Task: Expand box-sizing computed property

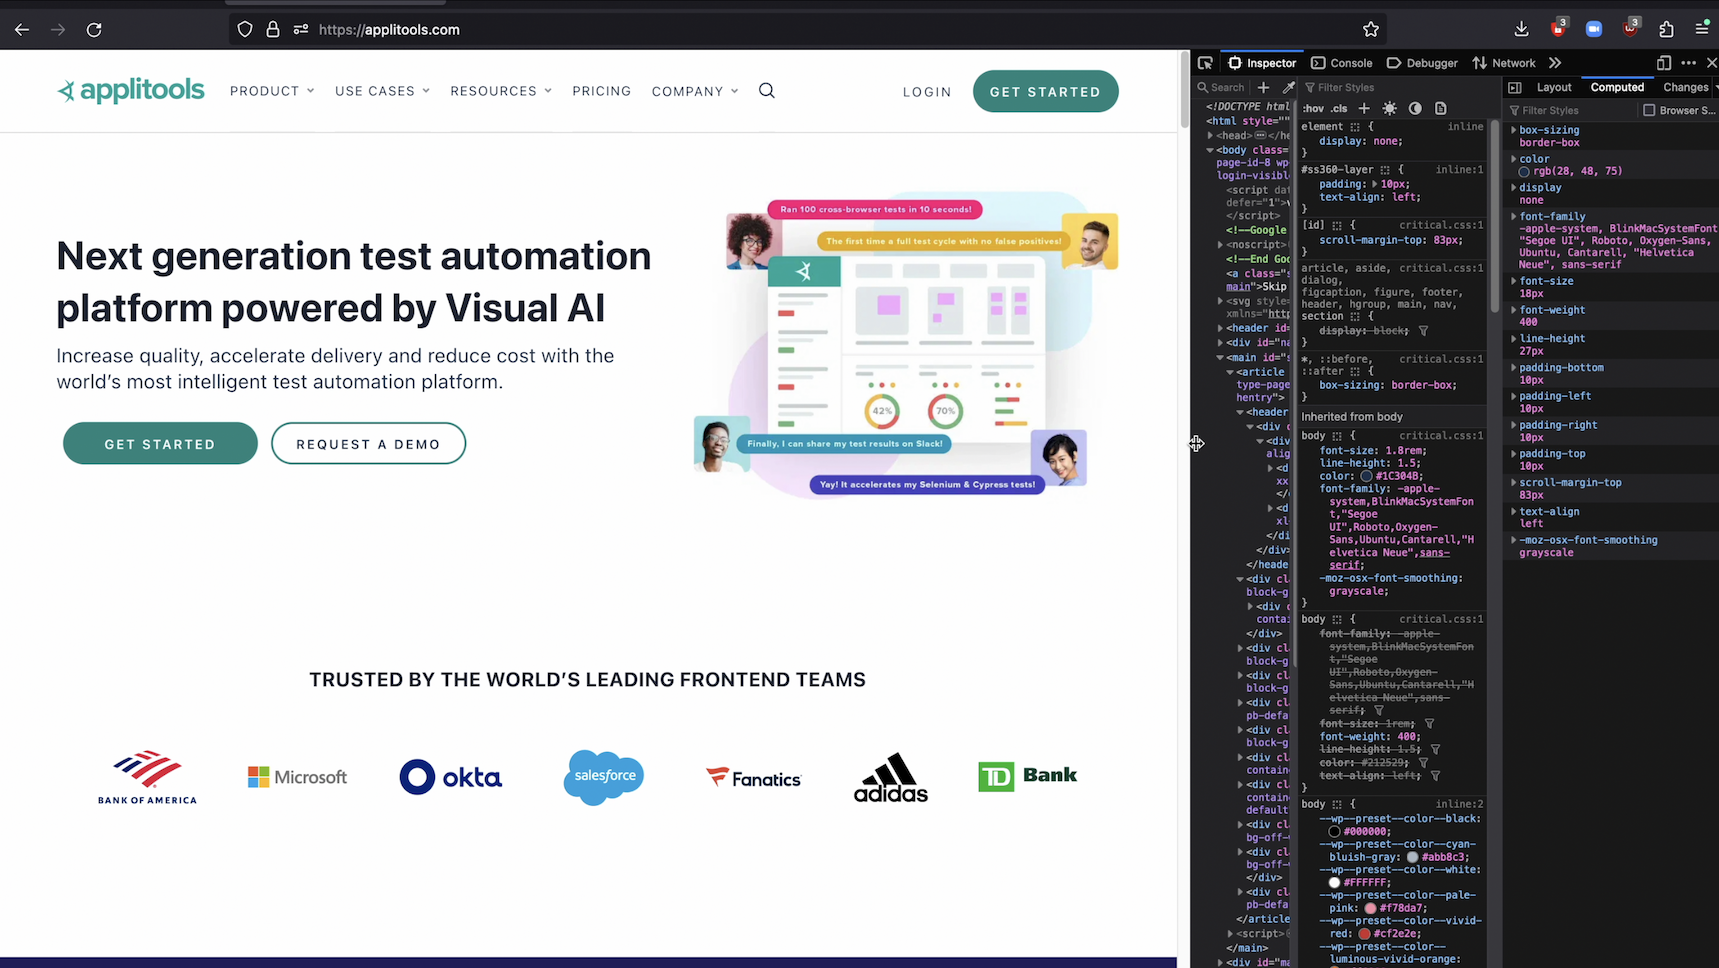Action: coord(1513,130)
